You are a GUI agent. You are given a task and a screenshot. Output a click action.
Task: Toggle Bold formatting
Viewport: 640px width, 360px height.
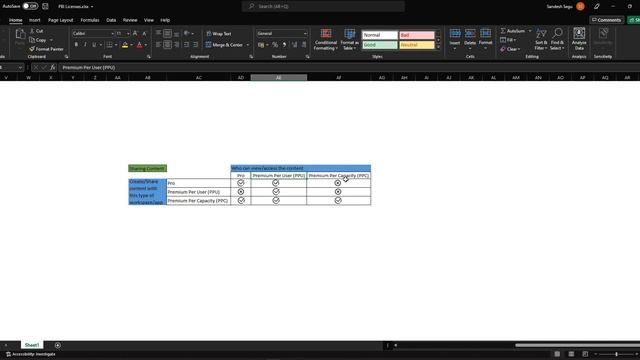76,45
